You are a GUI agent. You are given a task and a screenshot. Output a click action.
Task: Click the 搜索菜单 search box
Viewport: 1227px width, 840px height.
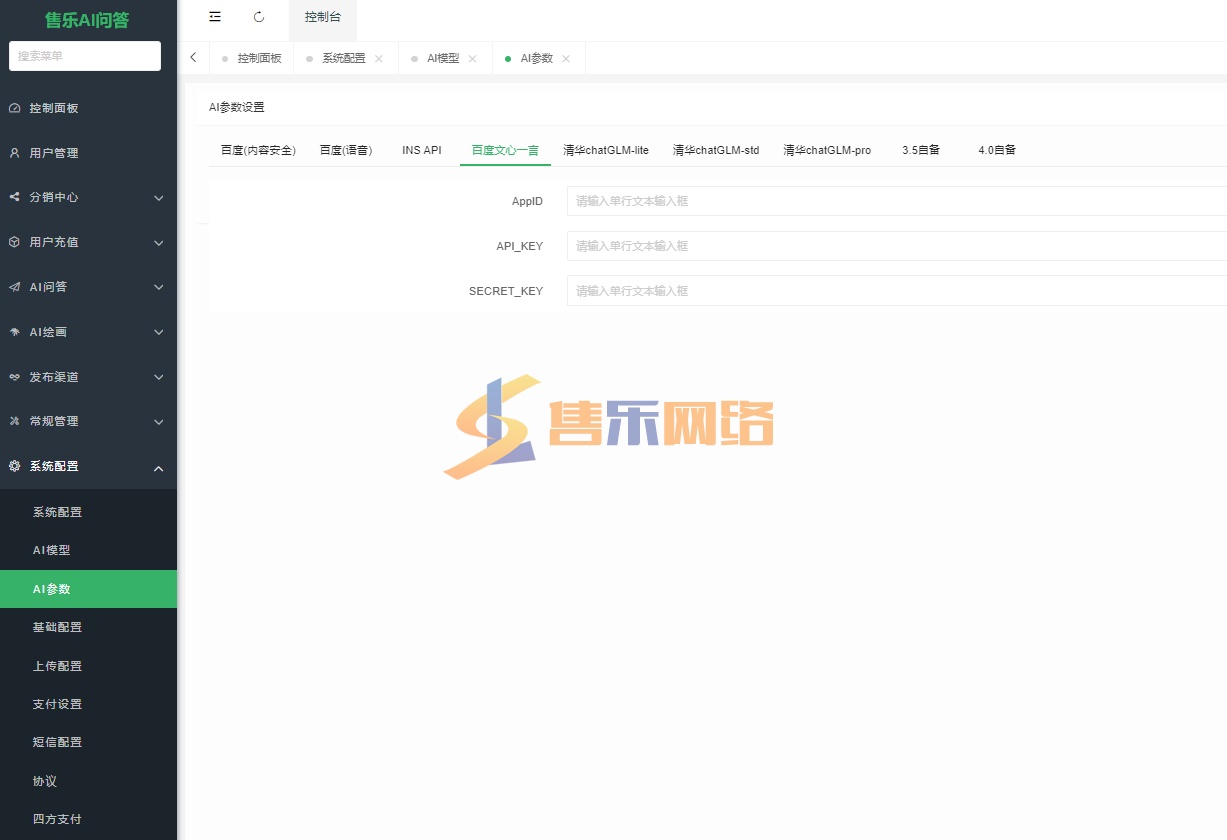point(85,56)
